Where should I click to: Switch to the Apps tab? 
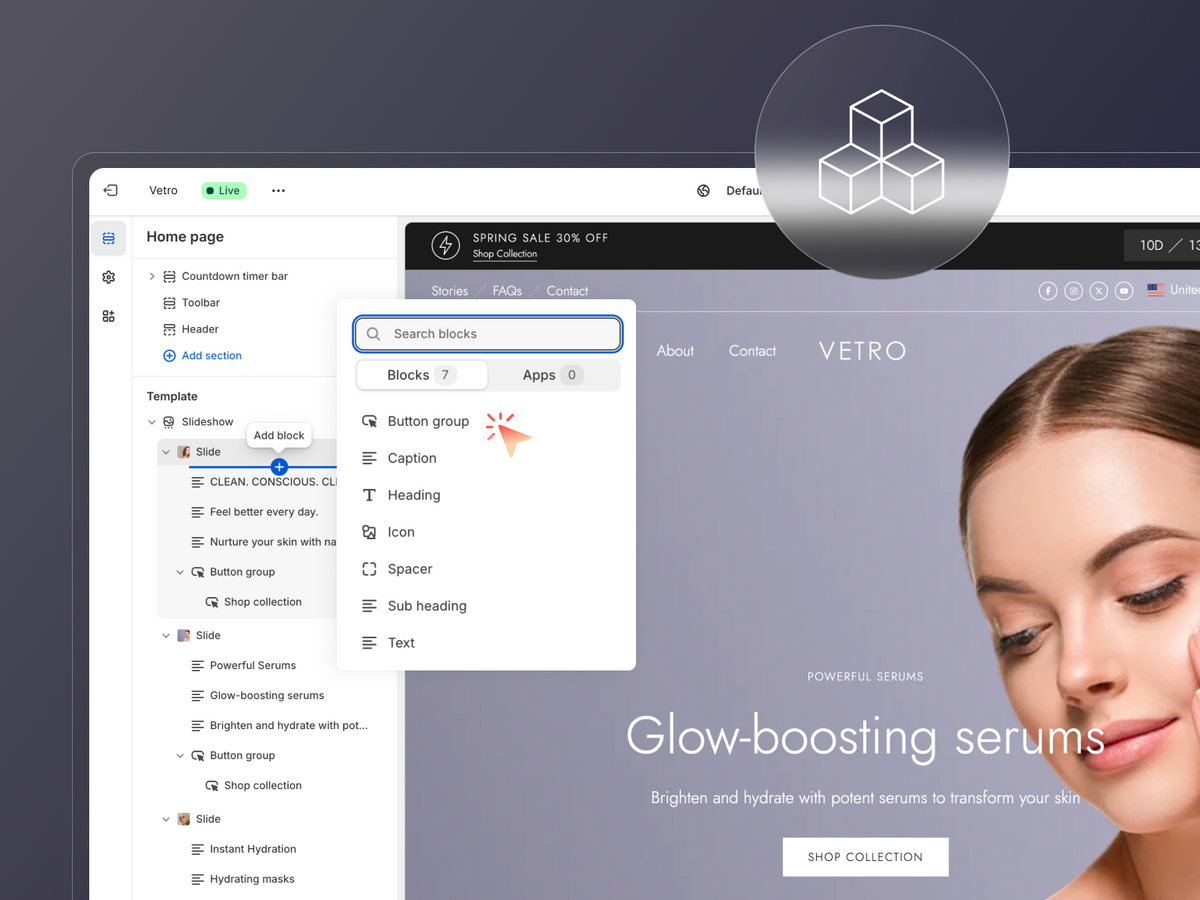point(553,375)
